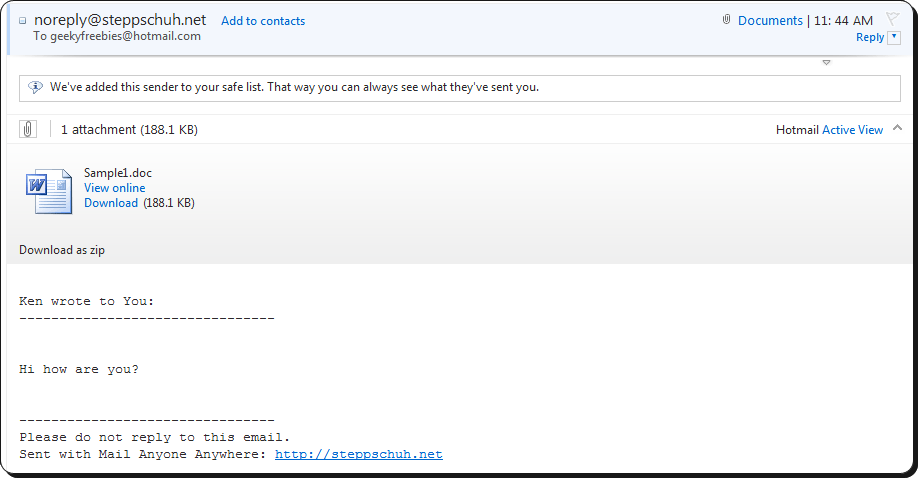This screenshot has width=918, height=478.
Task: Open the Reply options dropdown arrow
Action: click(894, 37)
